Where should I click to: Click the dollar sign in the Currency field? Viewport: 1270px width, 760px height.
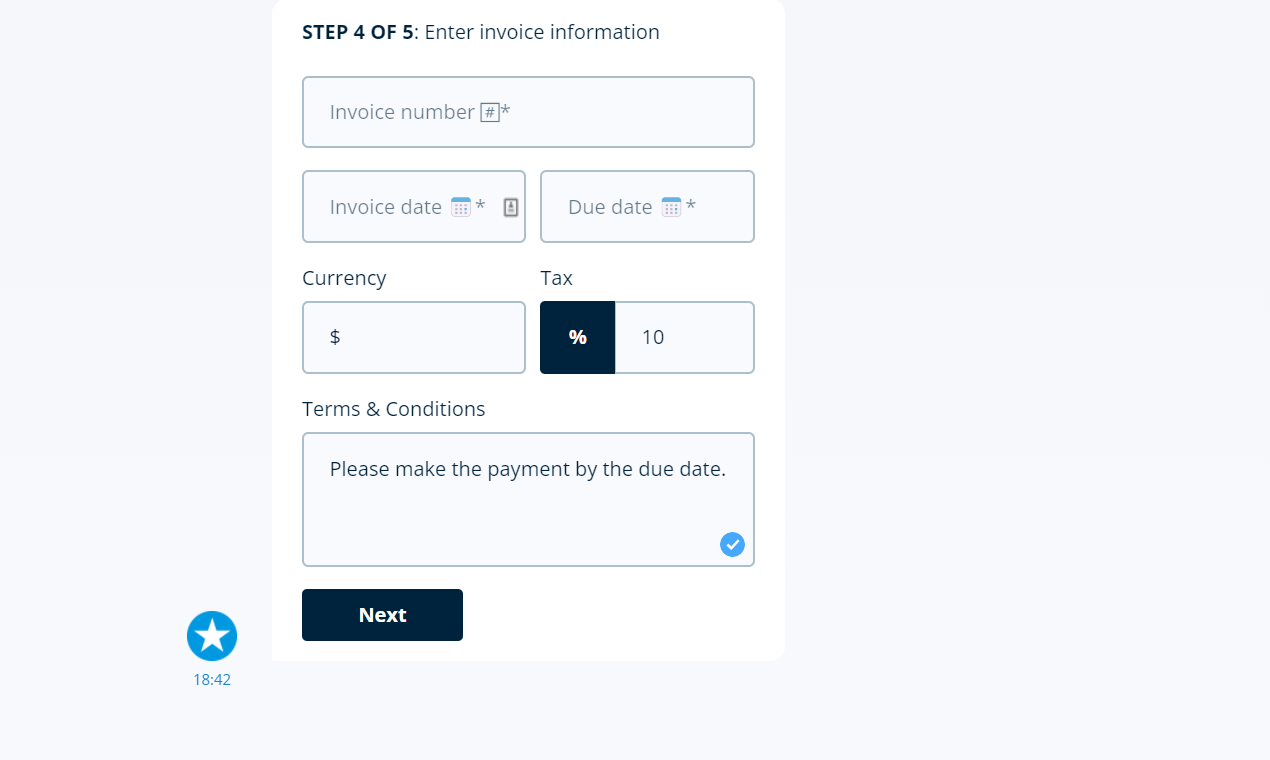[x=336, y=337]
